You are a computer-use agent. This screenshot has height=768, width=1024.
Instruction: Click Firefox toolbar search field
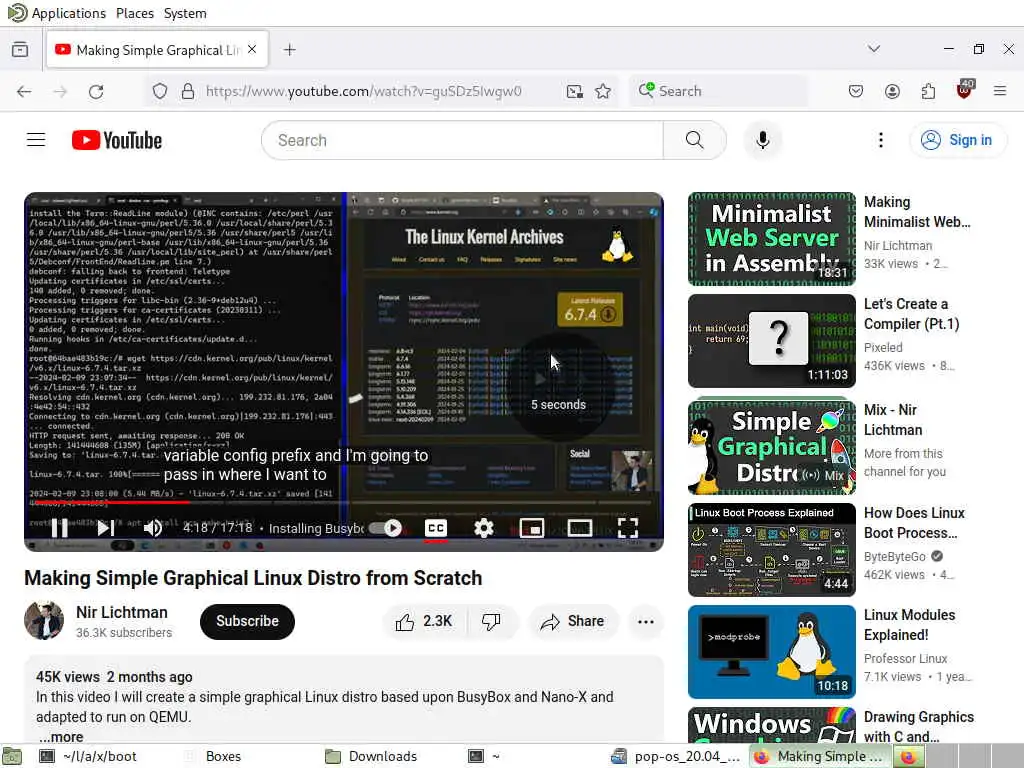[x=718, y=91]
